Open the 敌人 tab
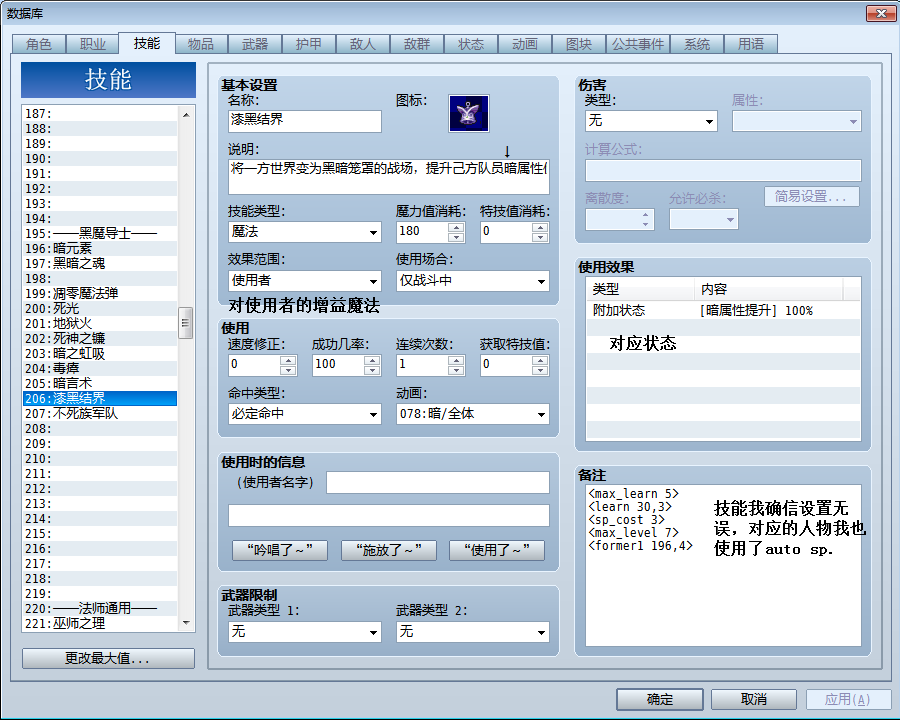The width and height of the screenshot is (900, 720). pos(363,44)
